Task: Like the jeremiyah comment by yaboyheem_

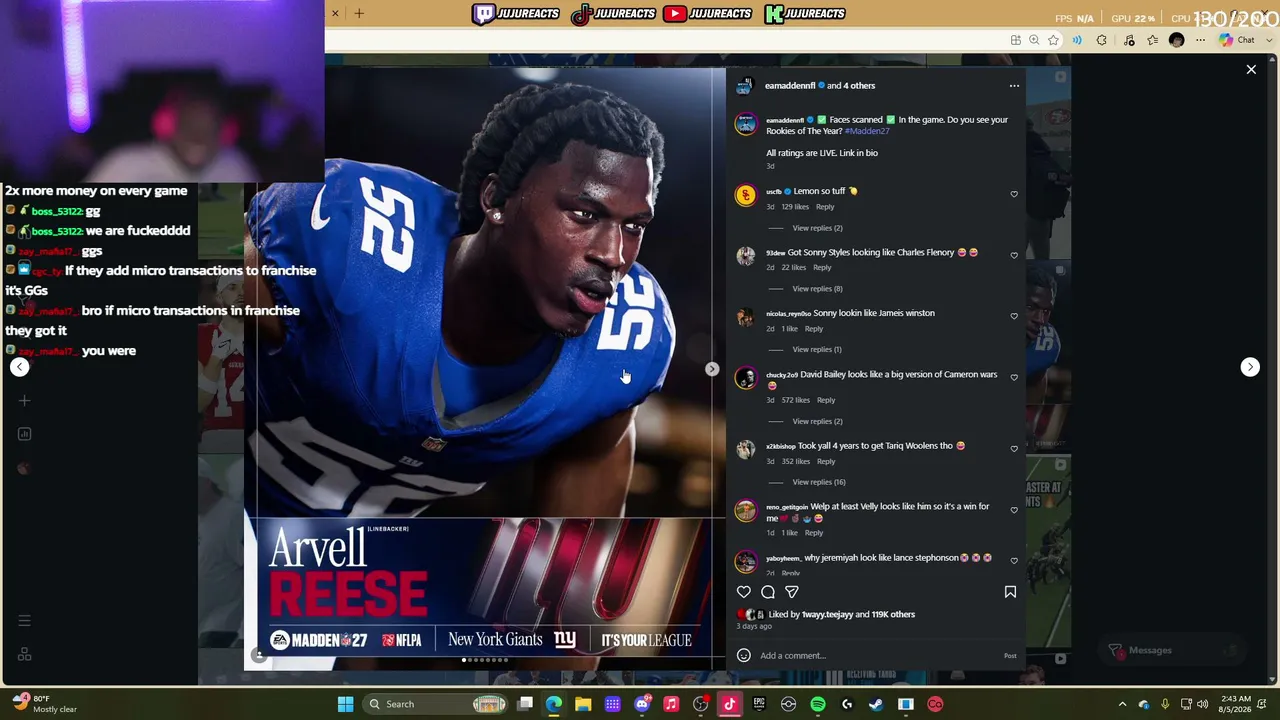Action: (1014, 561)
